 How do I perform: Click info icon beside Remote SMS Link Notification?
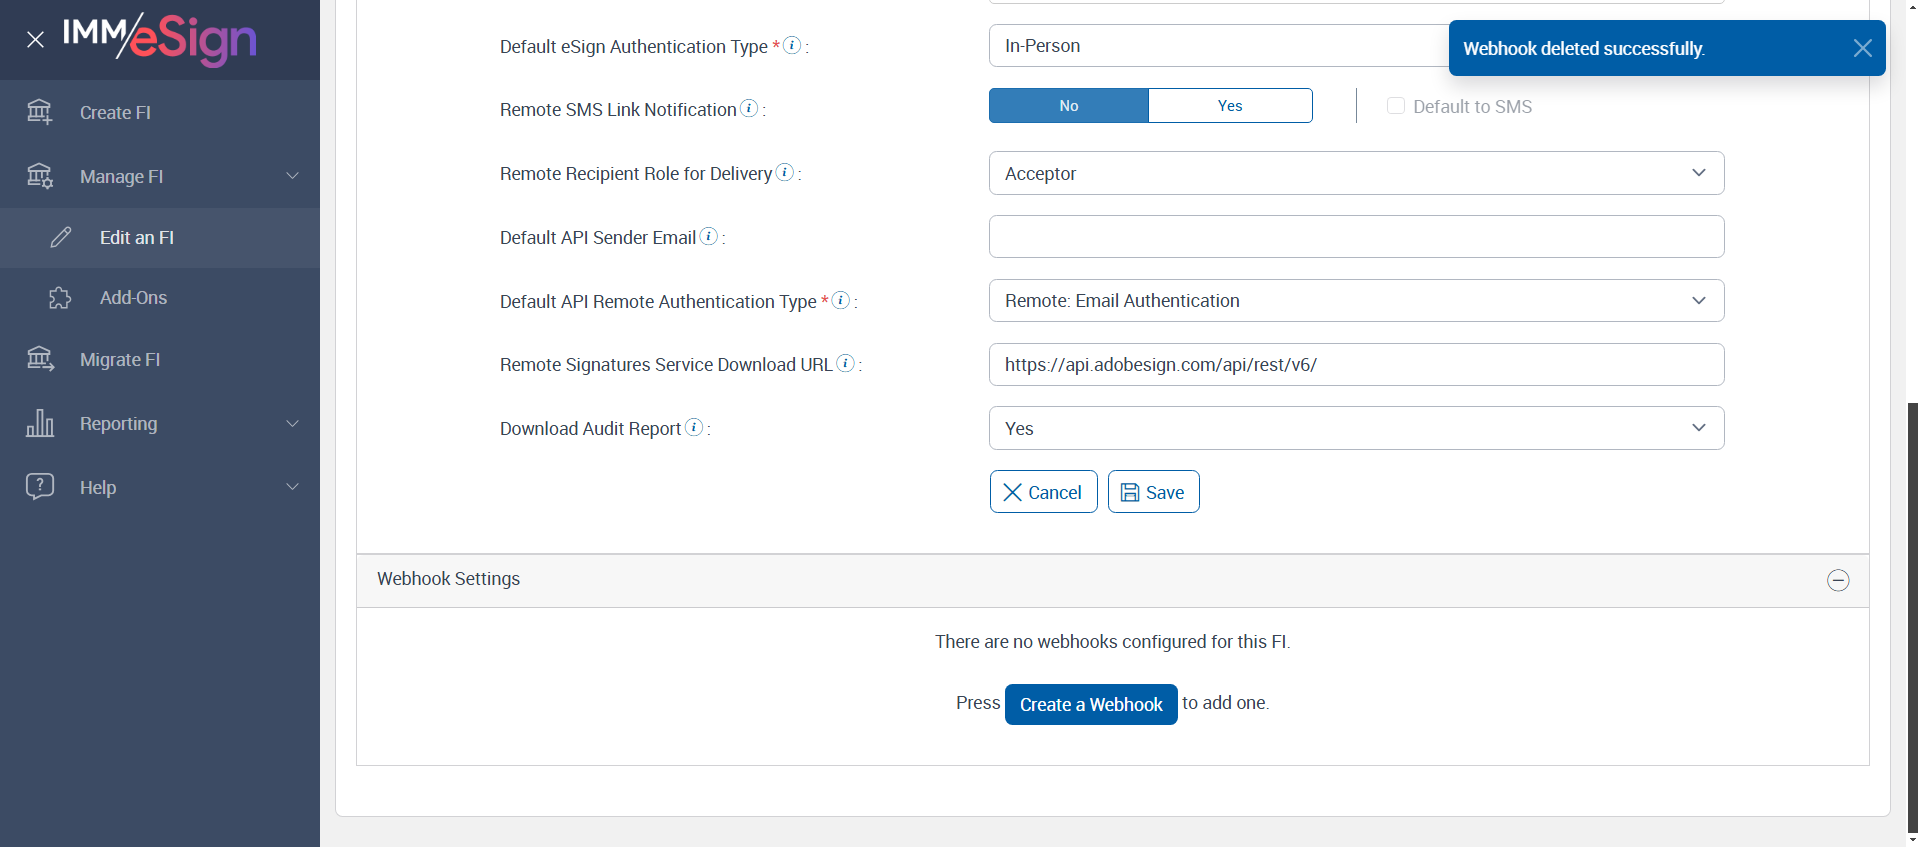(x=749, y=109)
